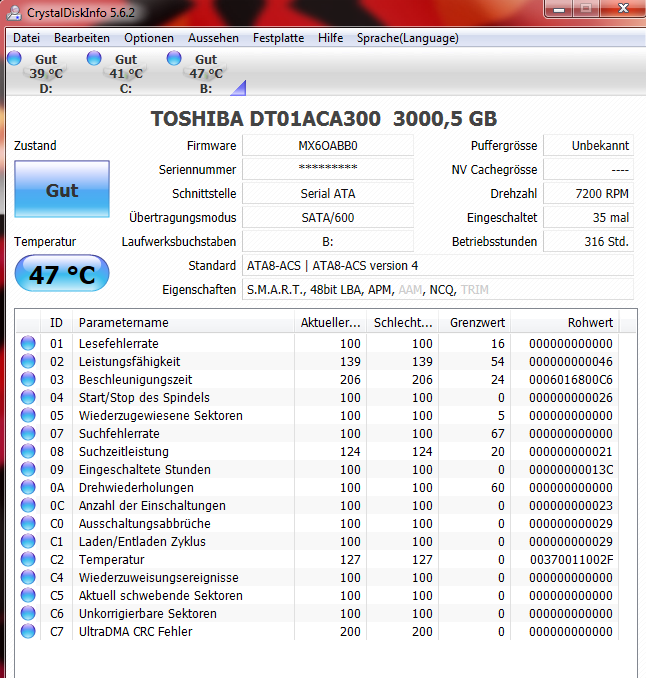This screenshot has width=646, height=678.
Task: Click status orb of Beschleunigungszeit row
Action: point(28,379)
